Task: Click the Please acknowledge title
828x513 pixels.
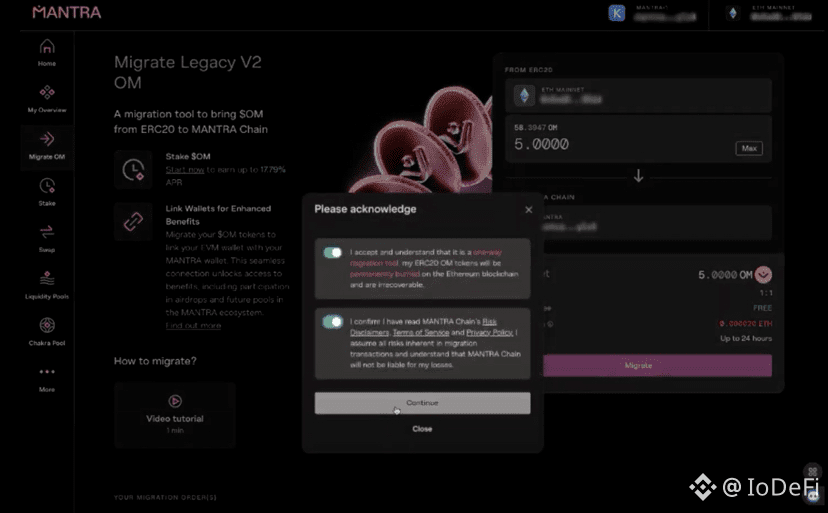Action: [x=365, y=209]
